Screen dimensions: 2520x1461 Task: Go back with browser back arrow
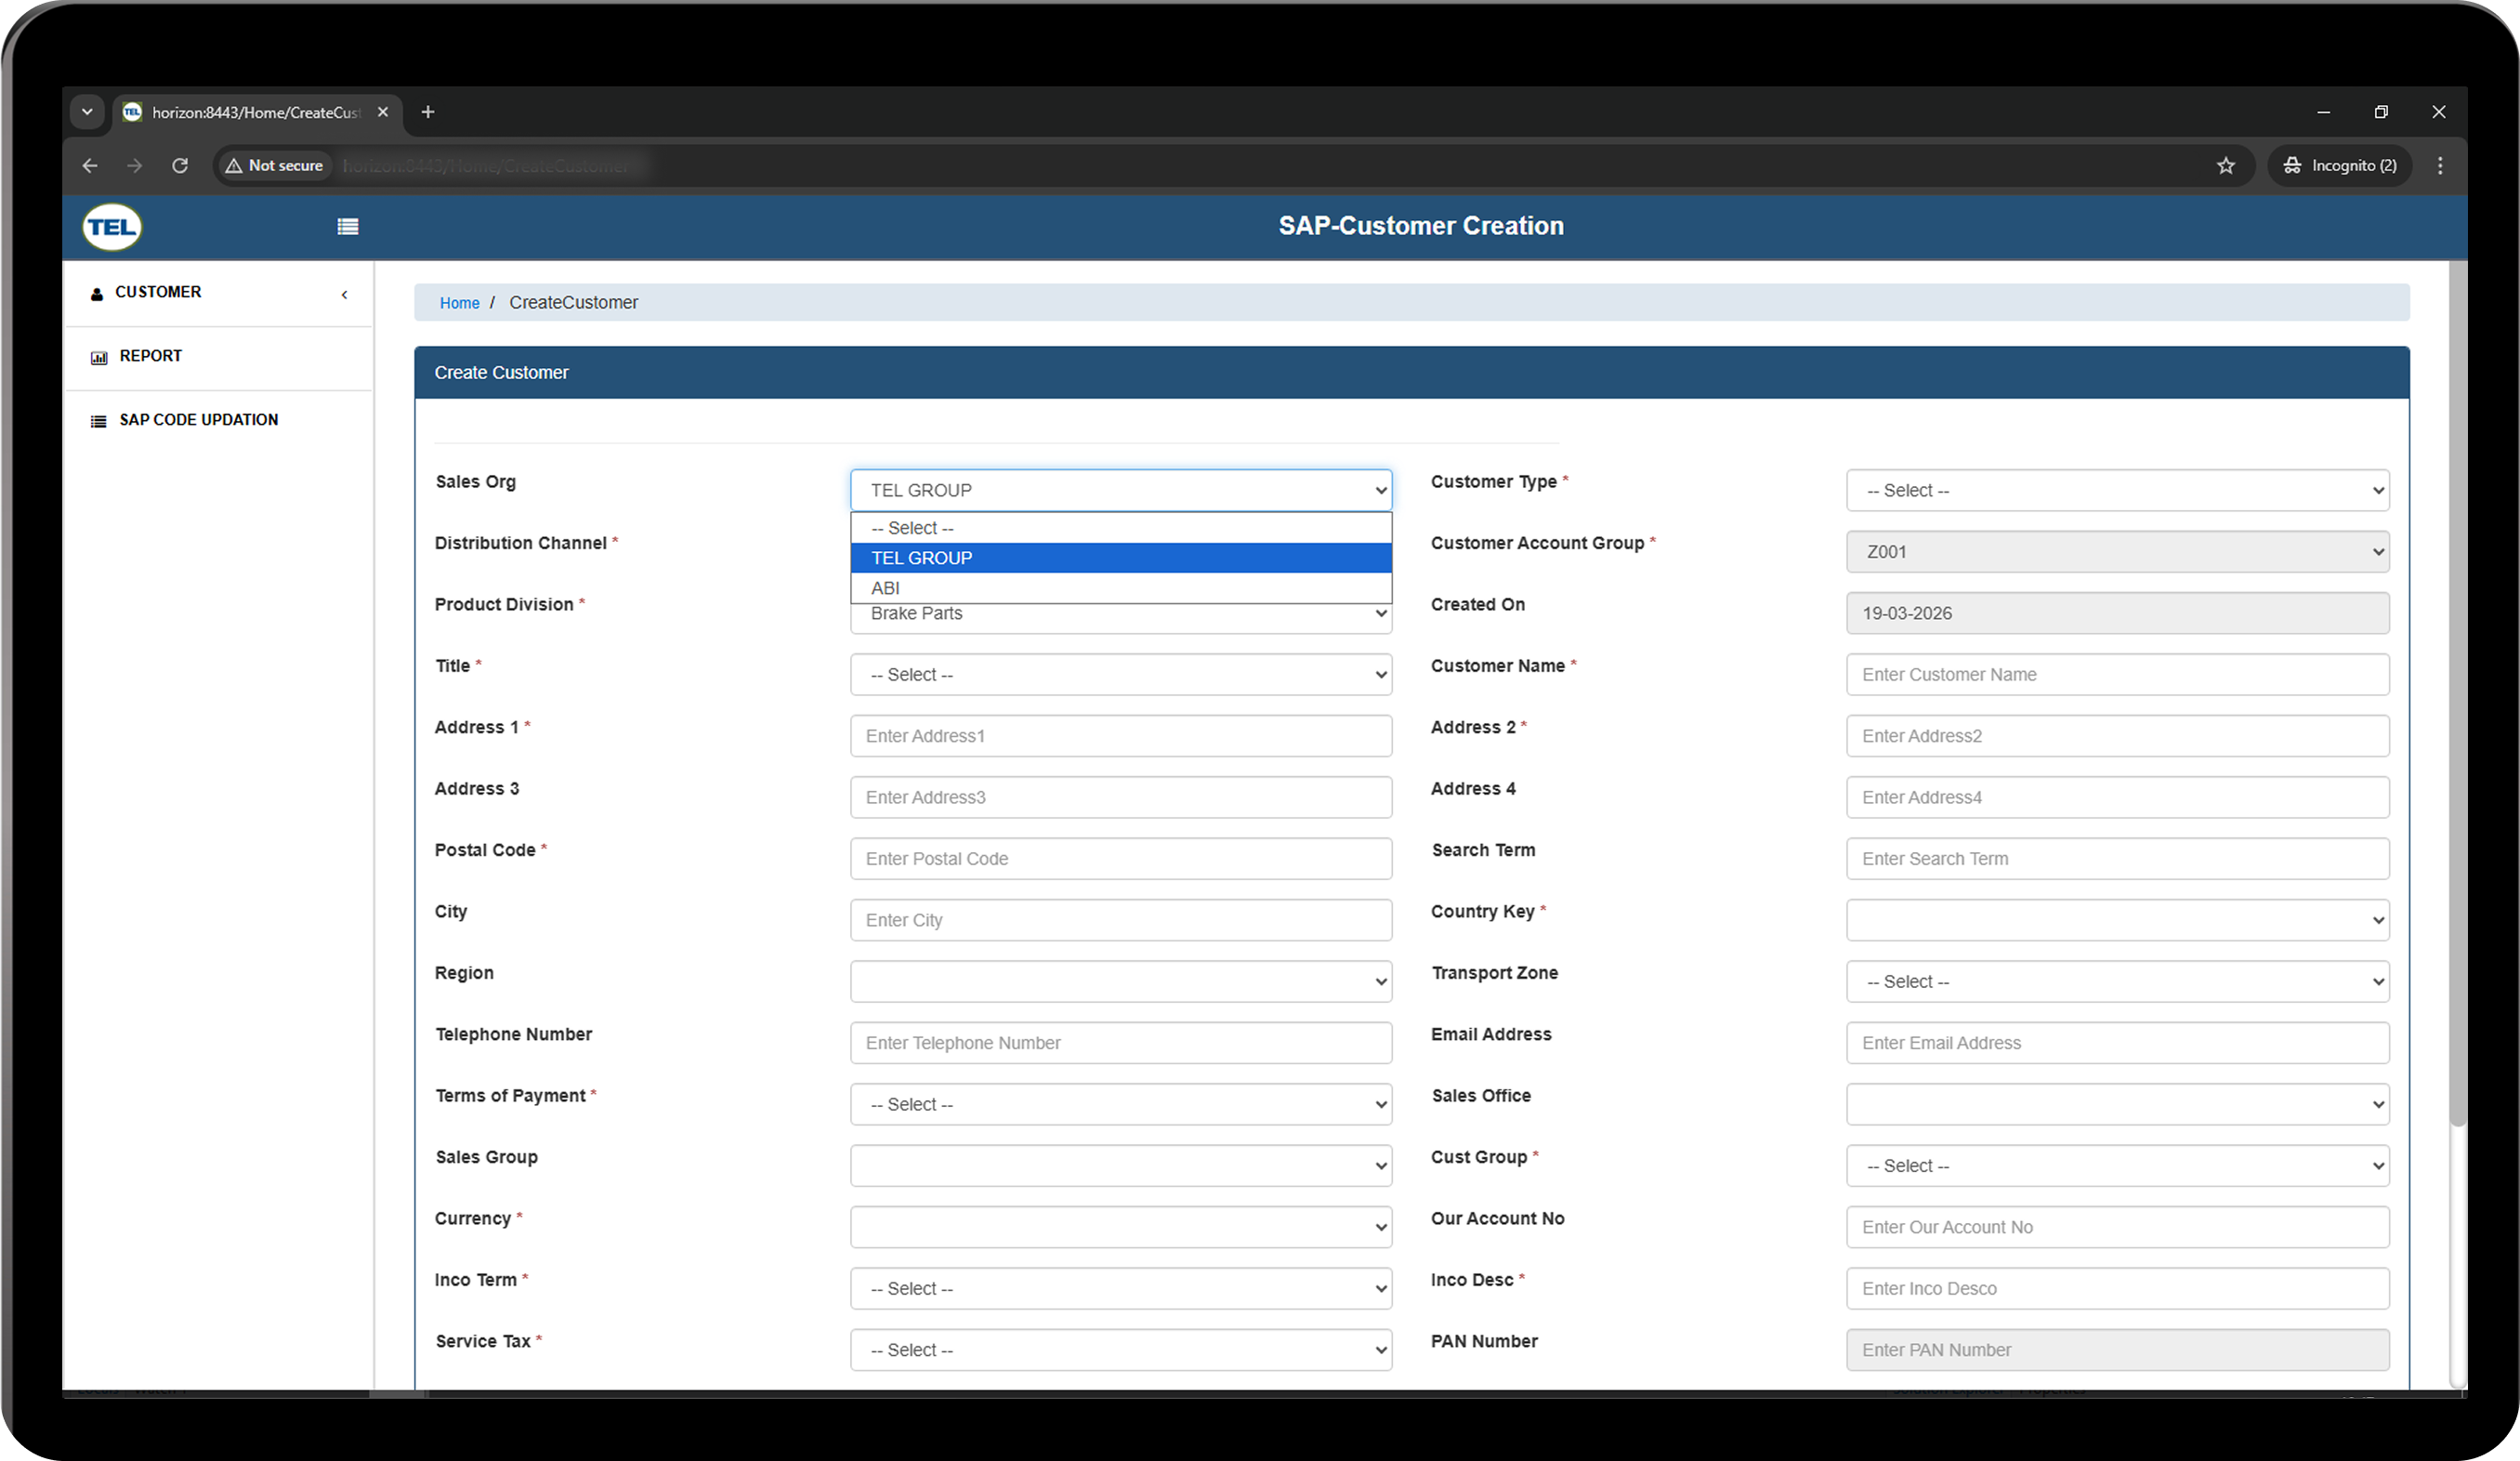pos(90,166)
